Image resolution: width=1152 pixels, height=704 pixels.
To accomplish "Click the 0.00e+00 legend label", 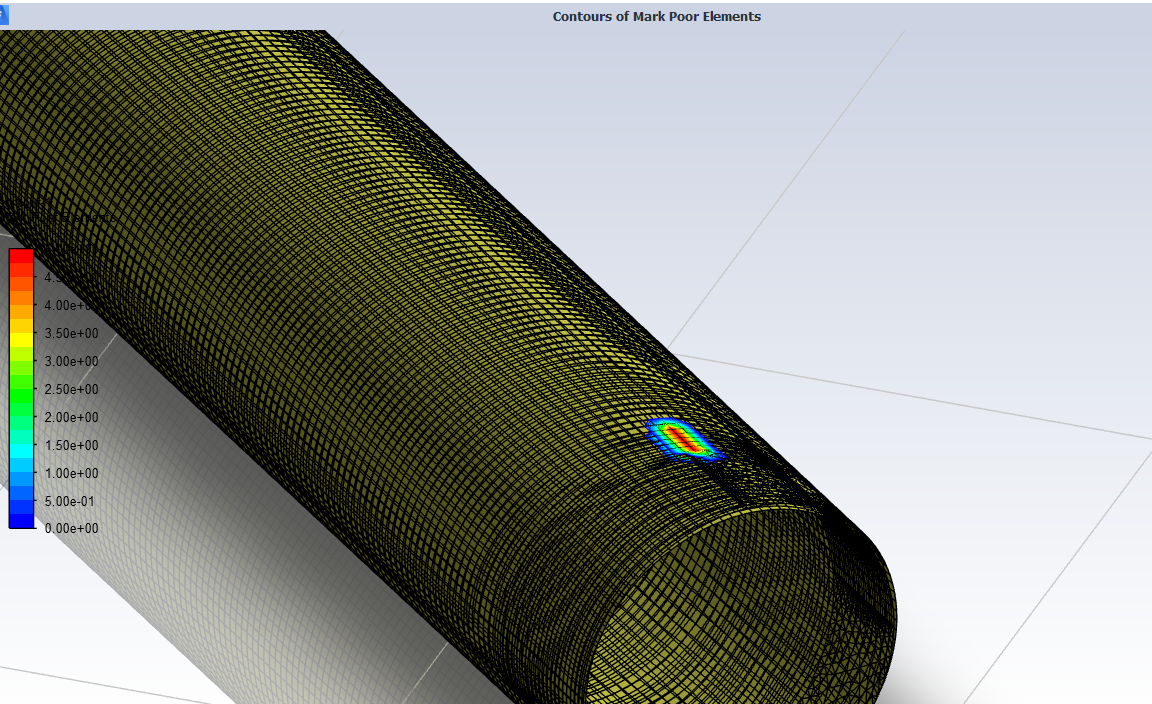I will [71, 529].
